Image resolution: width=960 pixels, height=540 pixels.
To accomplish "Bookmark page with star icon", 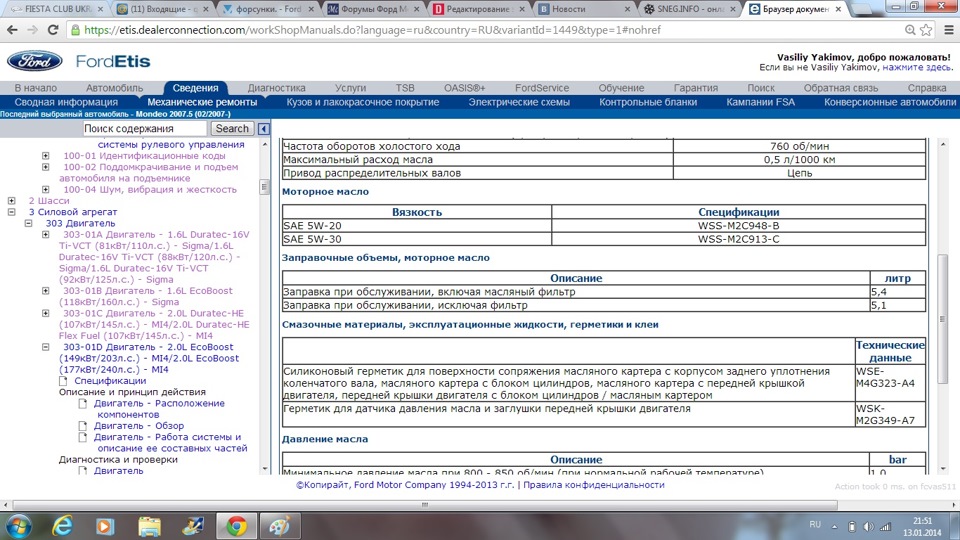I will coord(926,29).
